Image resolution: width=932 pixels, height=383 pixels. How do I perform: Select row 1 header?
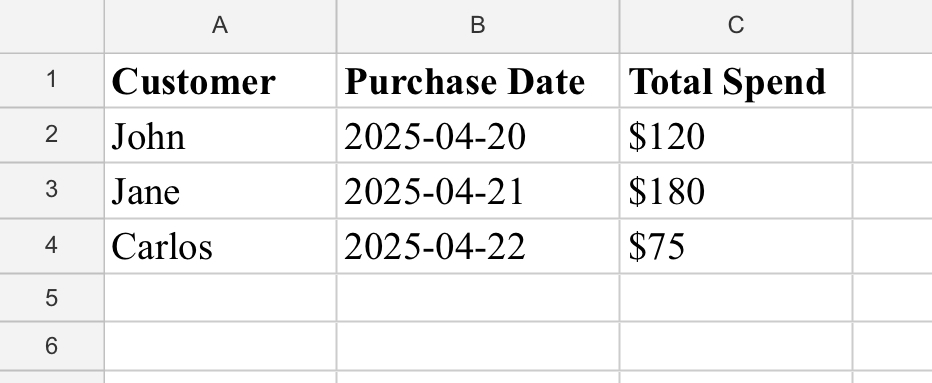pos(52,81)
